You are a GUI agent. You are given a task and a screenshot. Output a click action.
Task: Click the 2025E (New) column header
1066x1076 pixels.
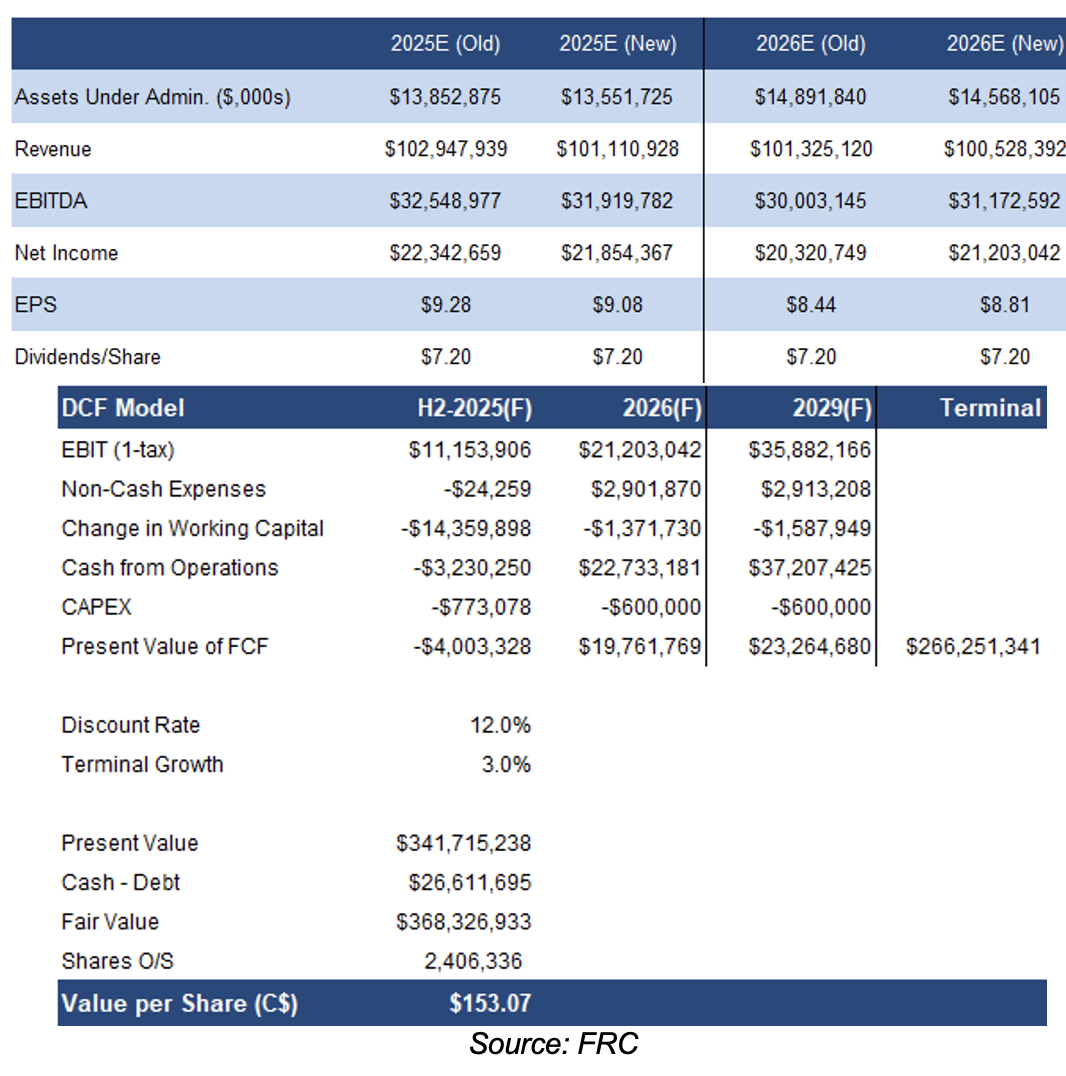pyautogui.click(x=617, y=43)
